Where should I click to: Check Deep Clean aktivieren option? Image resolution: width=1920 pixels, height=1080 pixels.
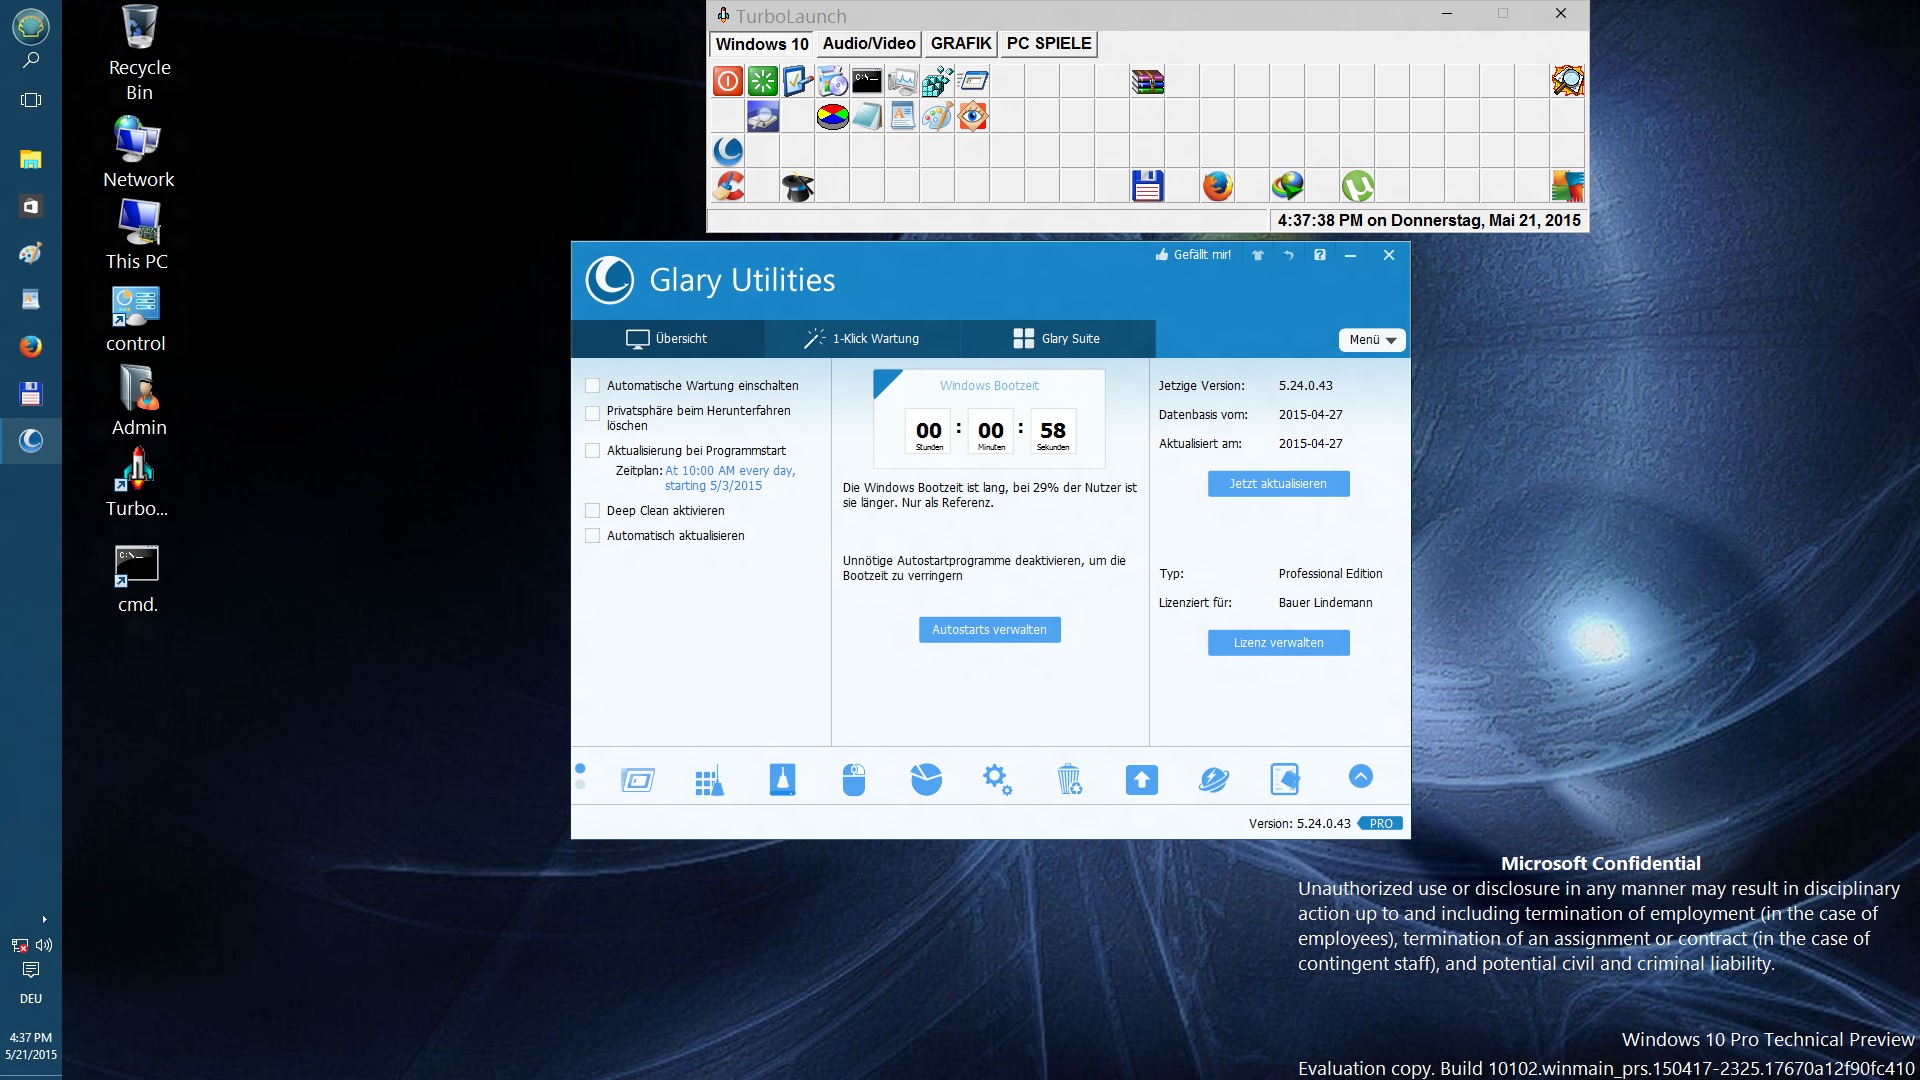[x=593, y=511]
